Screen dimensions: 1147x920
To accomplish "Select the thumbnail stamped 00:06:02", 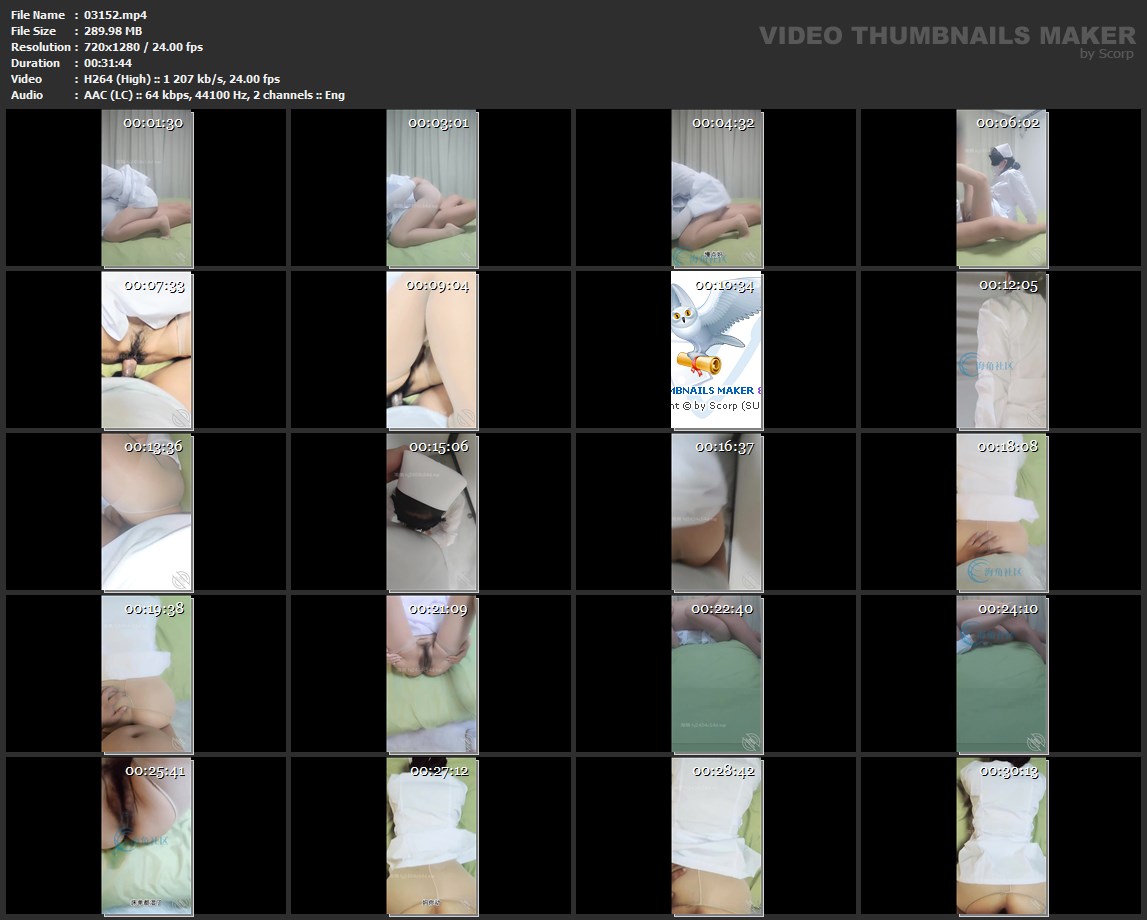I will pos(1002,188).
